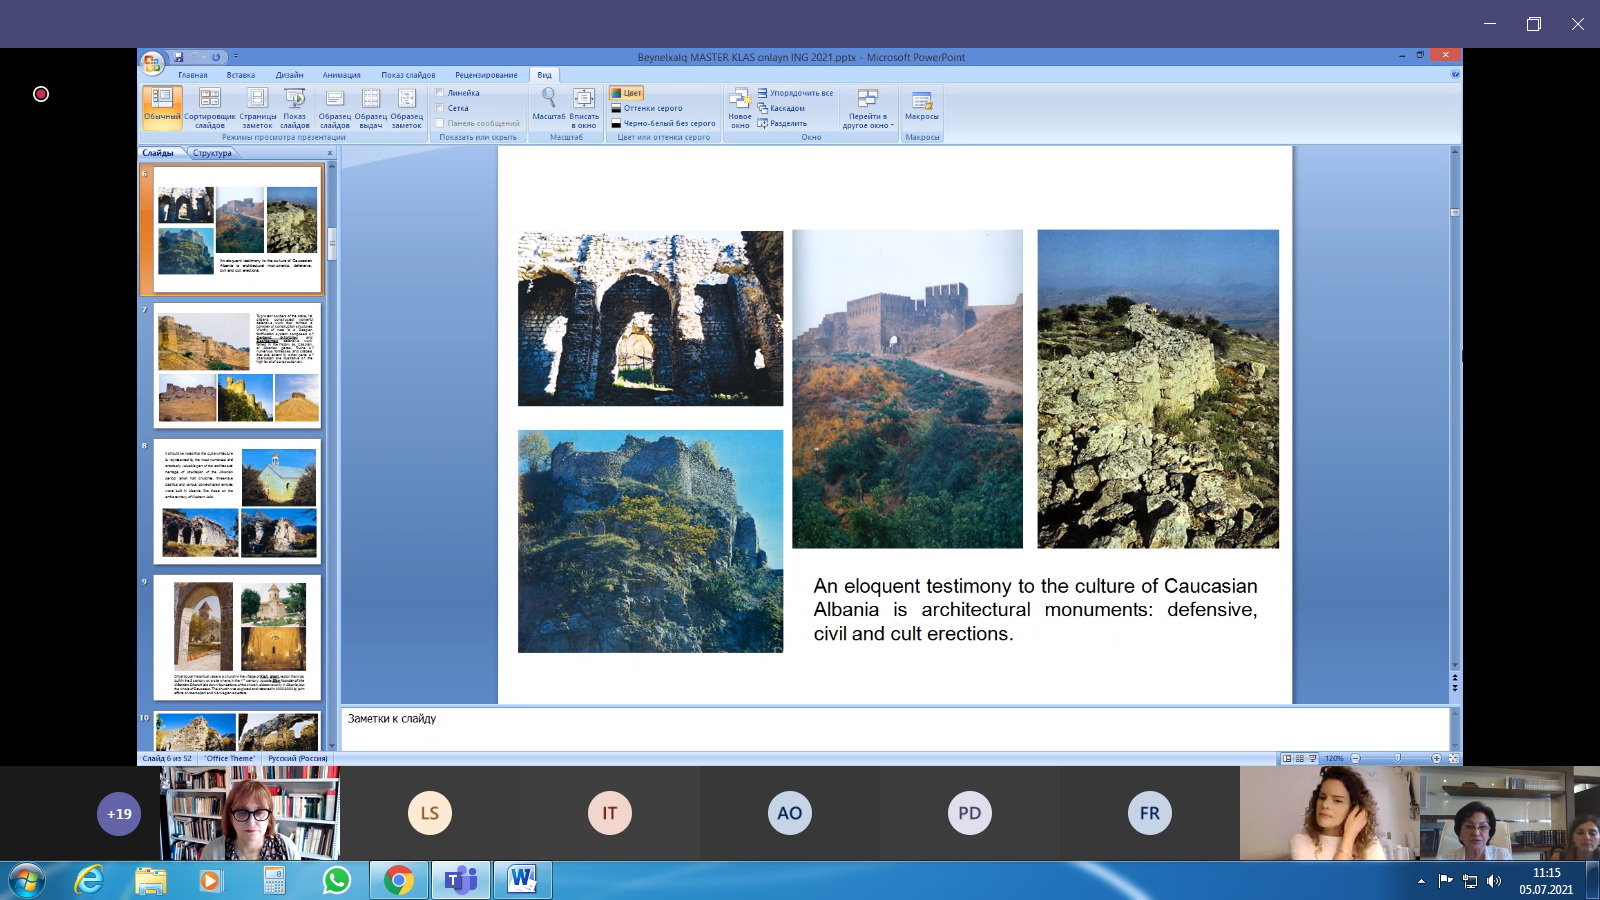
Task: Select slide 8 thumbnail
Action: point(237,501)
